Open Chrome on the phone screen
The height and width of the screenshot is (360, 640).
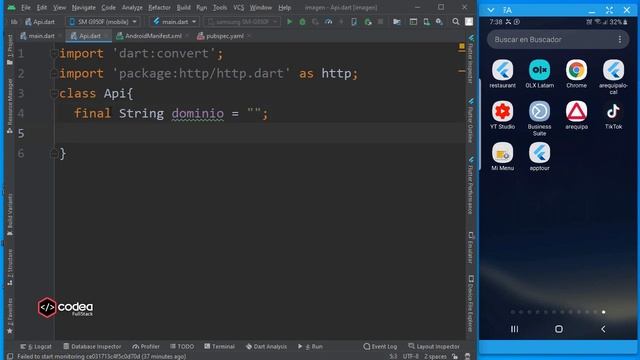click(576, 73)
